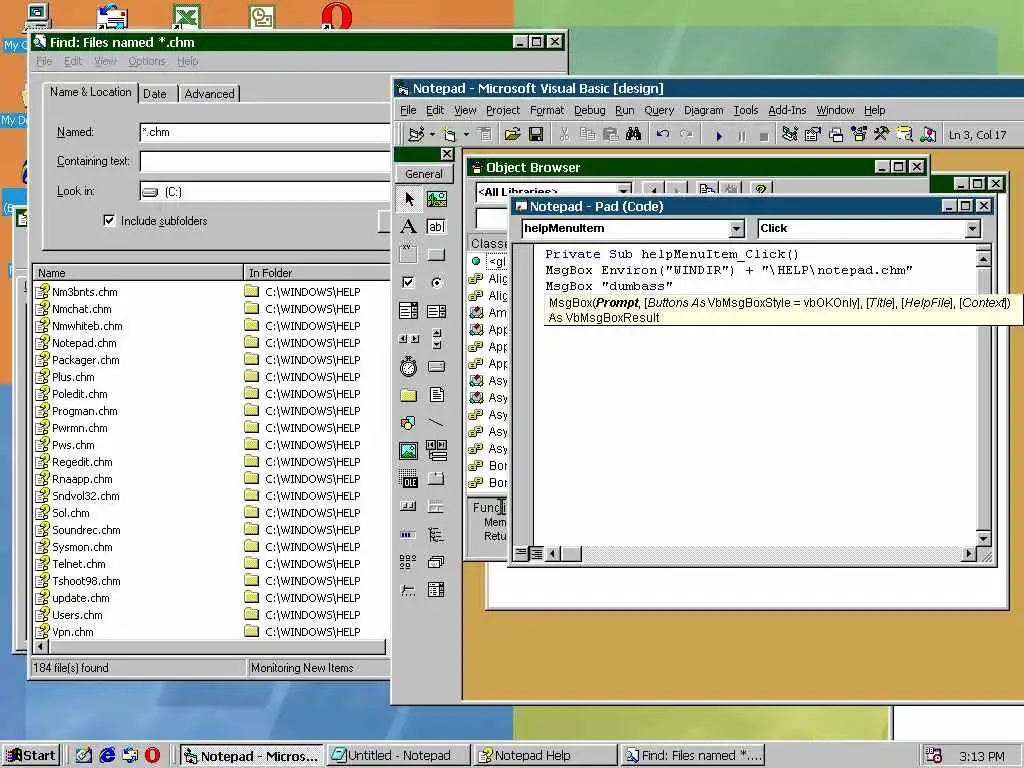This screenshot has width=1024, height=768.
Task: Click the Name column header in results list
Action: 138,273
